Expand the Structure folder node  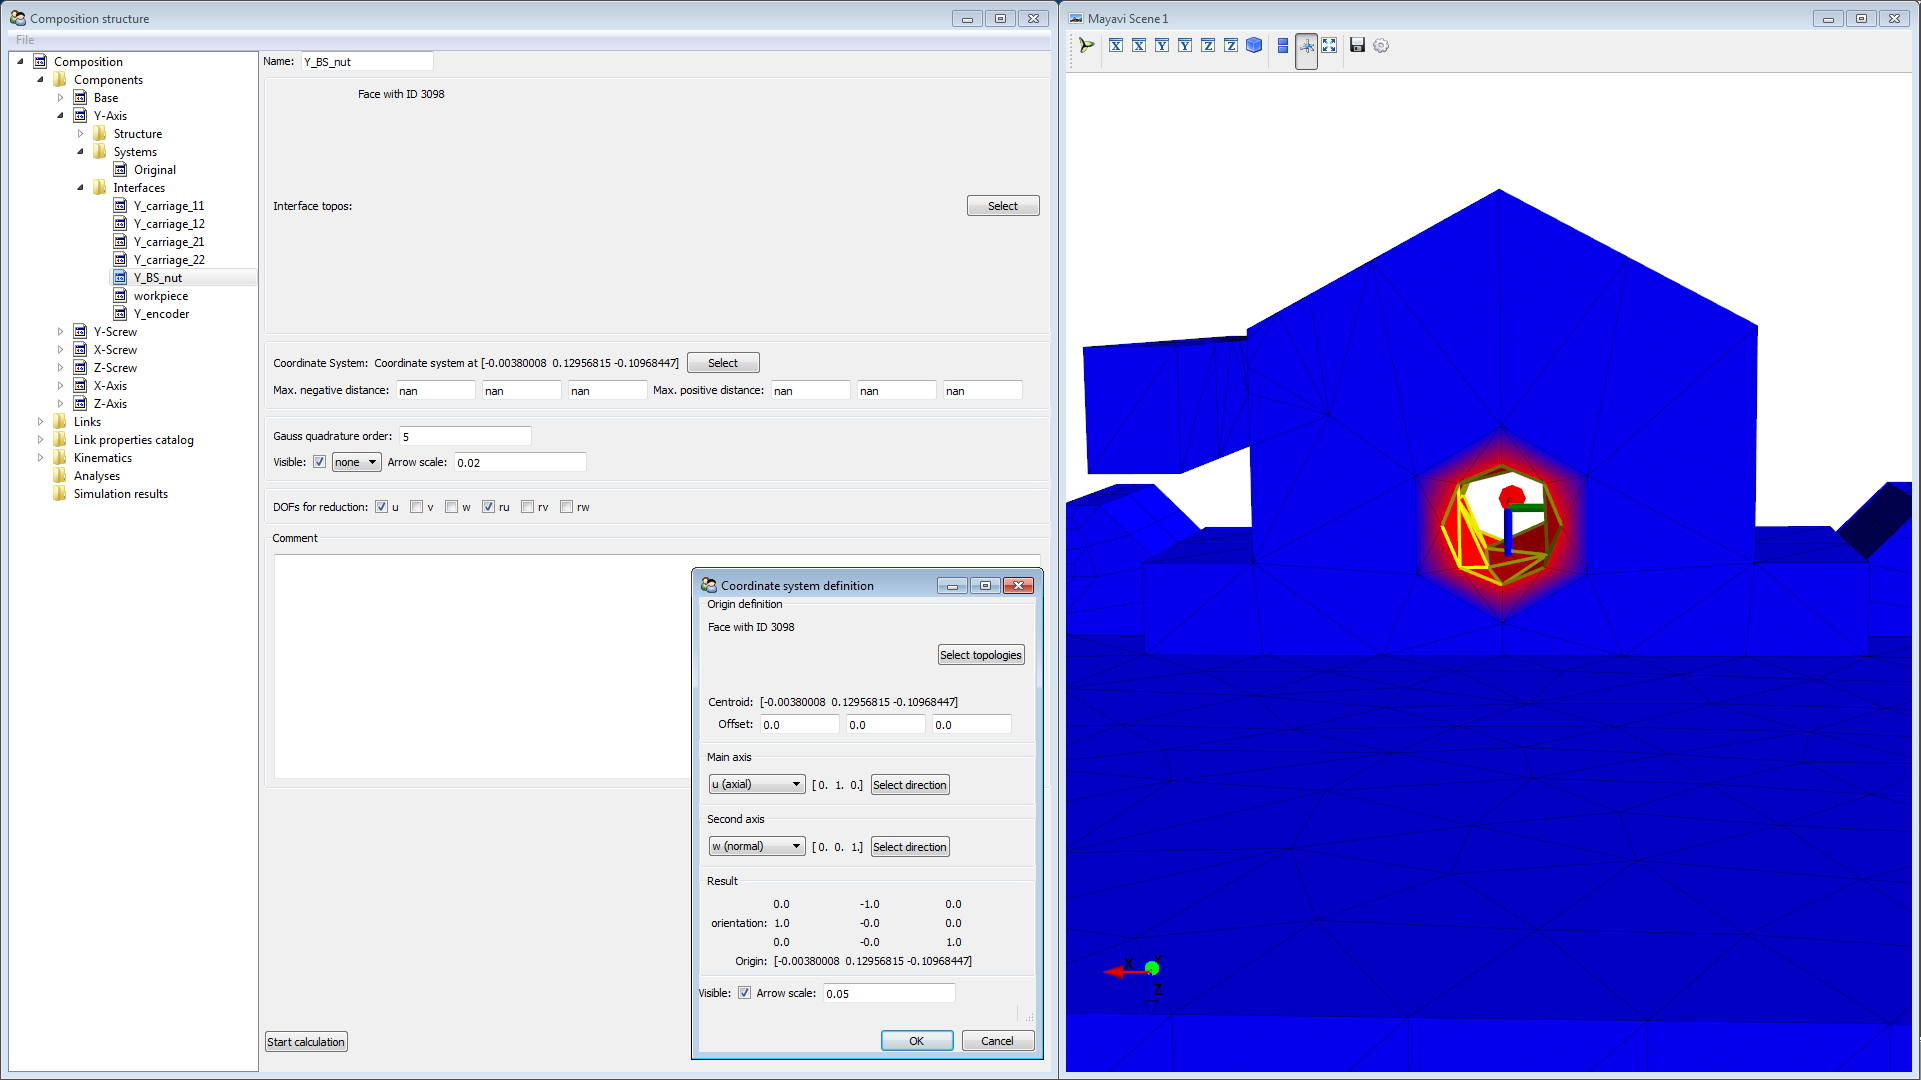pyautogui.click(x=80, y=133)
